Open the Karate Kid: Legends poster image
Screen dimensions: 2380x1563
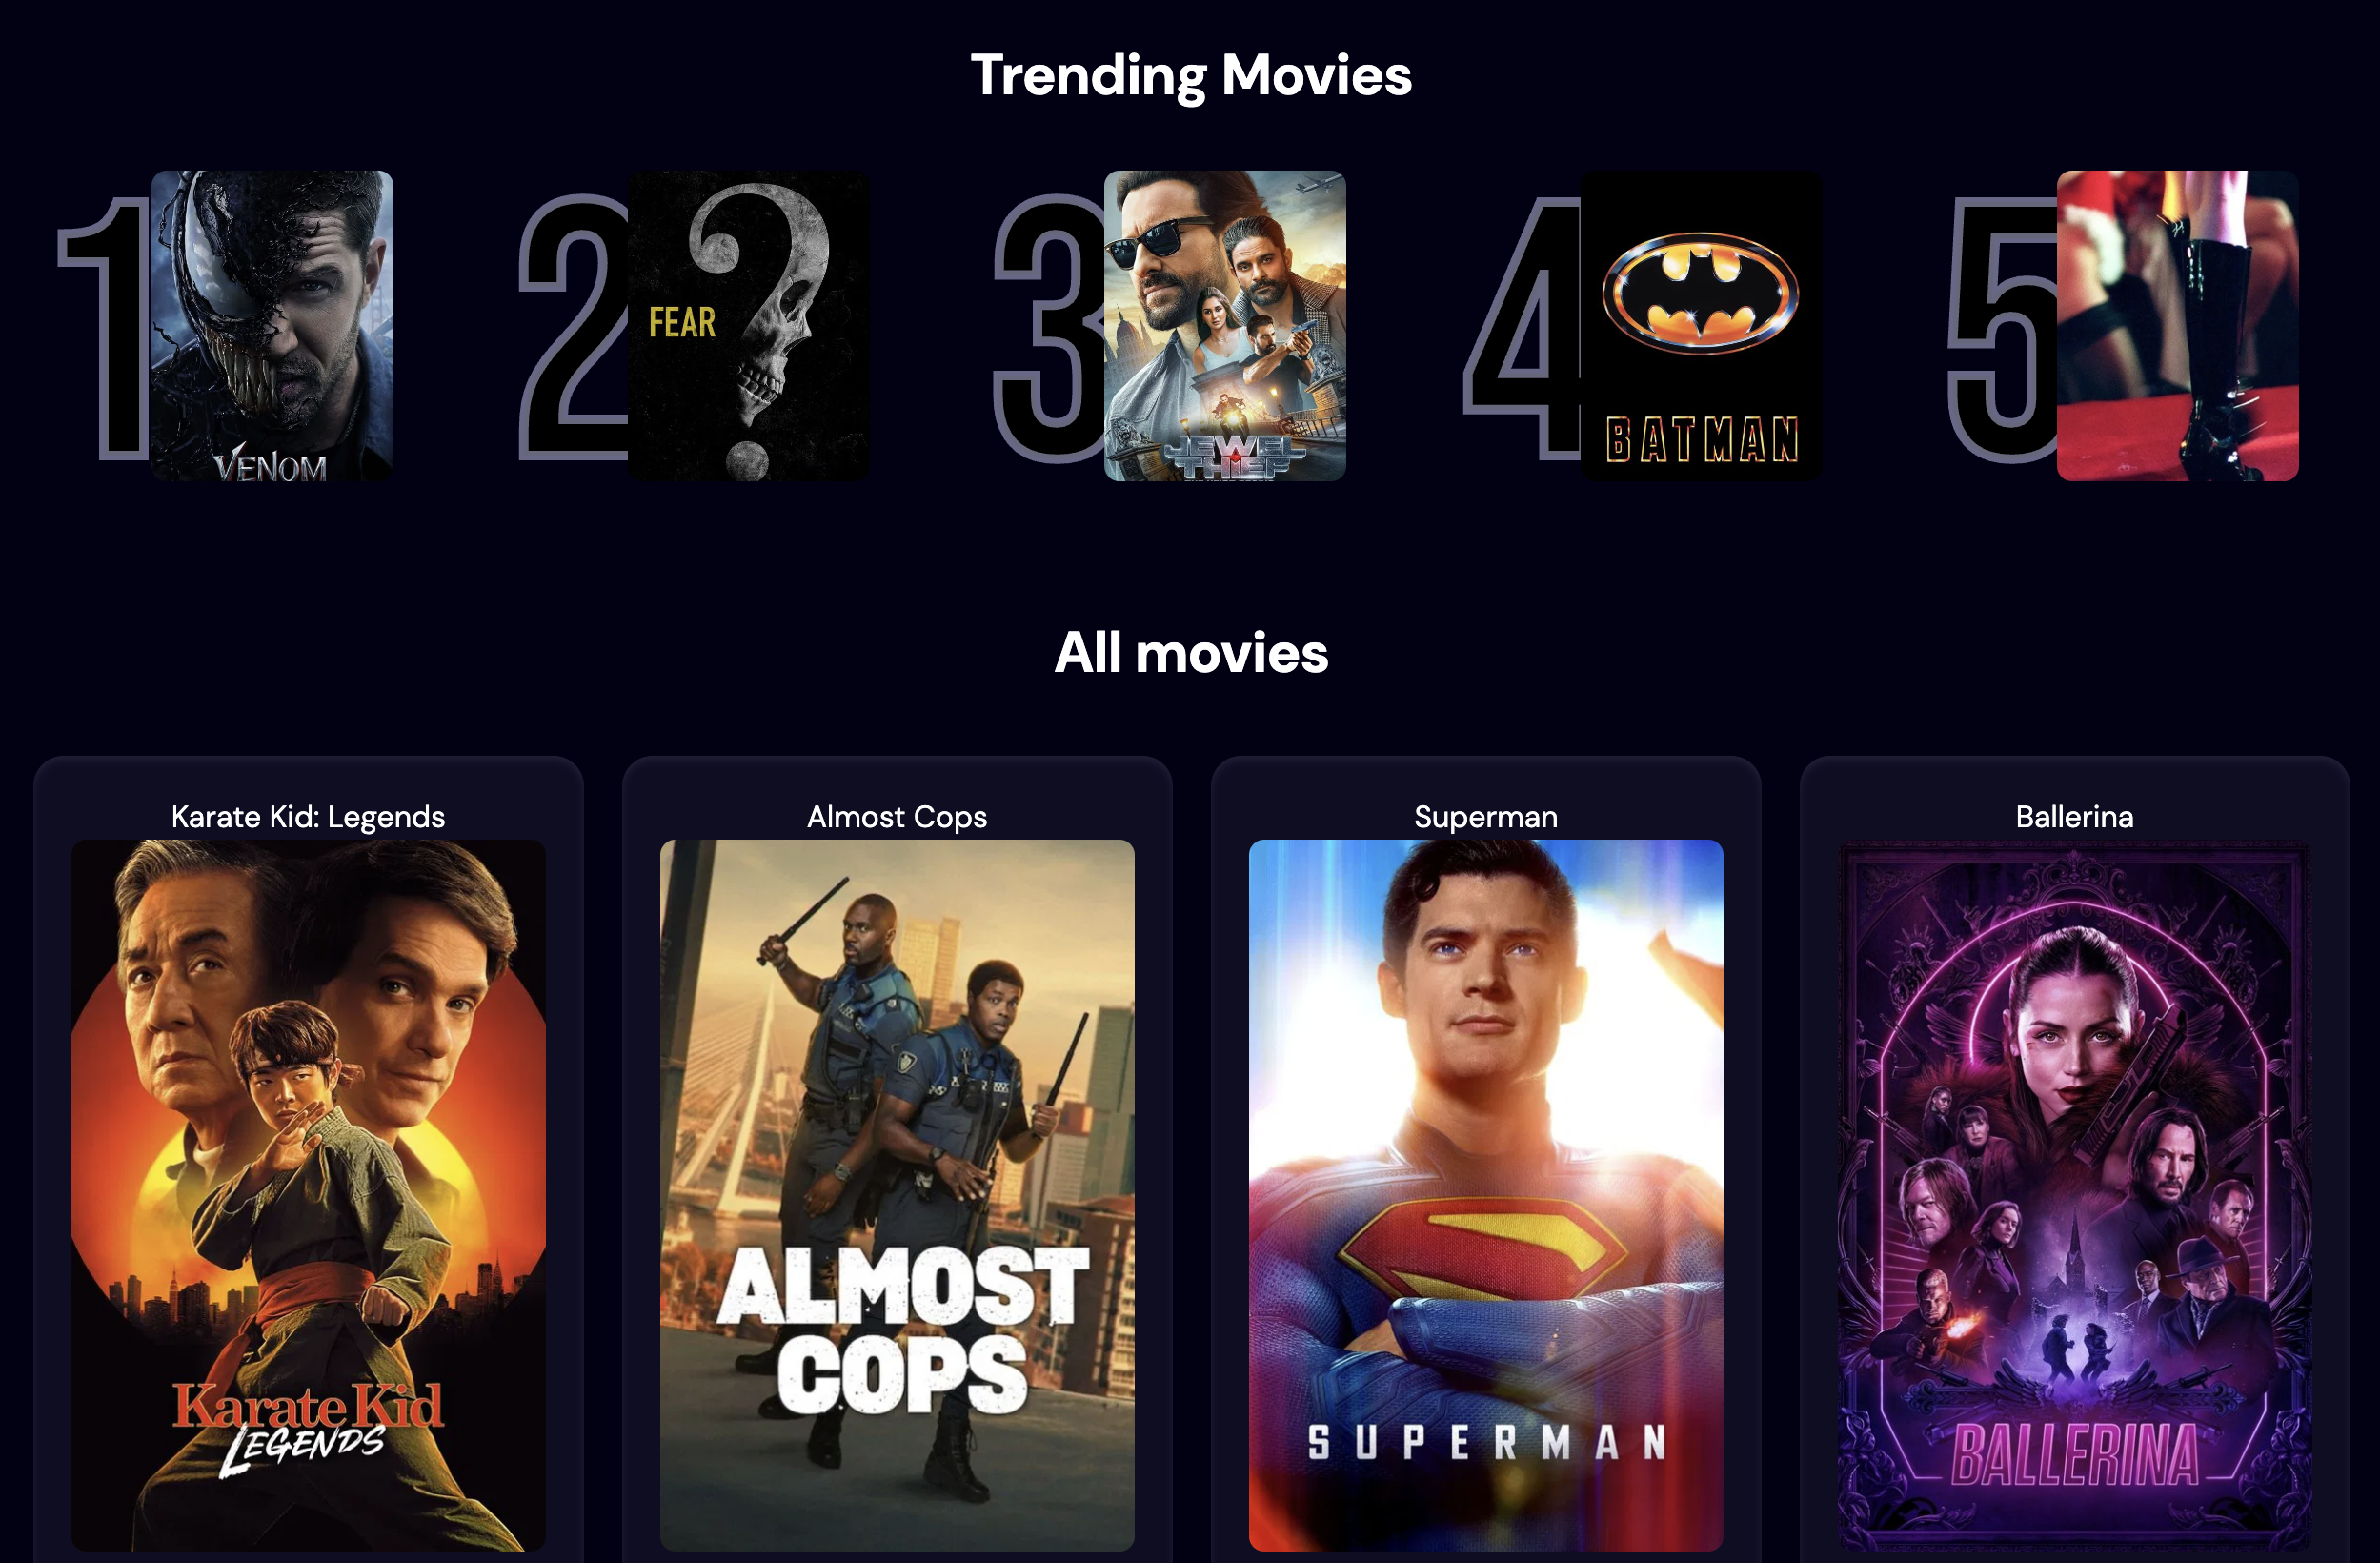tap(308, 1195)
